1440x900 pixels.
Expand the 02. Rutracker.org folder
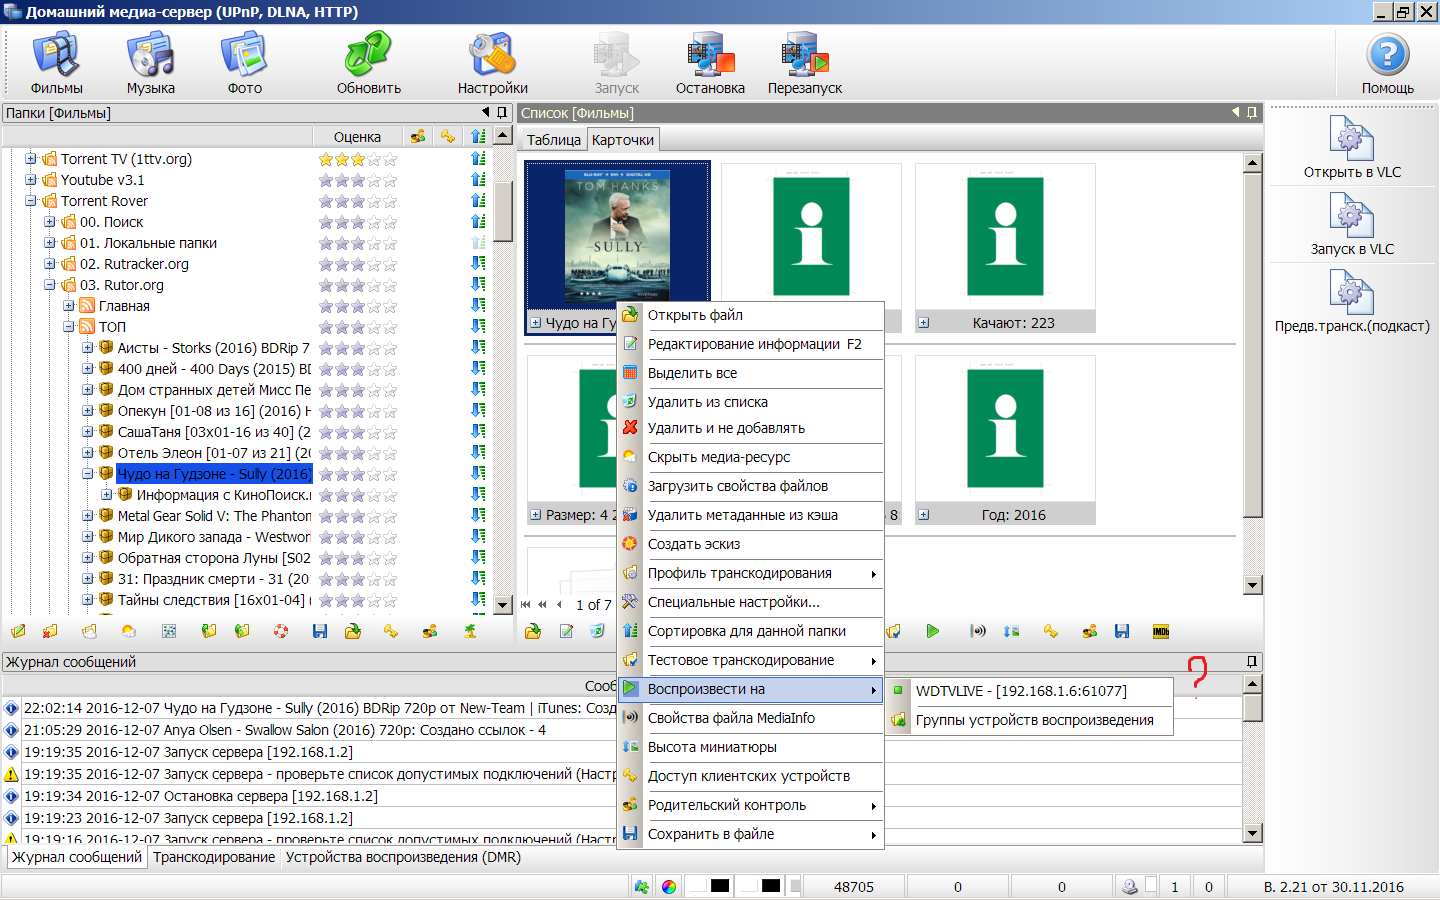click(50, 264)
